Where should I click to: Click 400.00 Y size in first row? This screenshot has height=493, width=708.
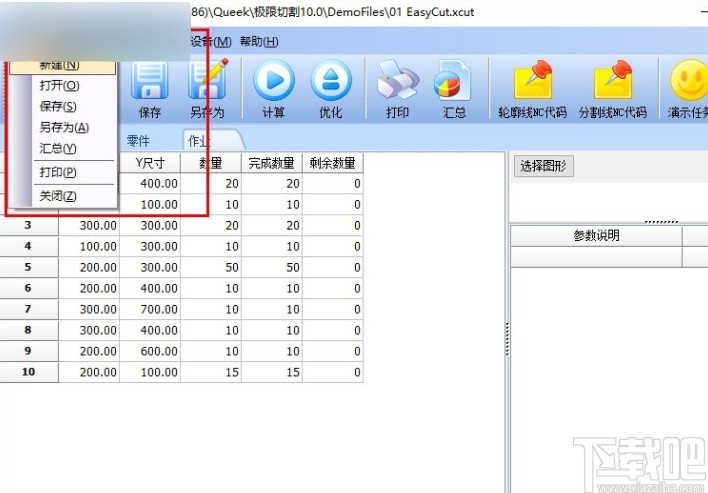pyautogui.click(x=150, y=184)
